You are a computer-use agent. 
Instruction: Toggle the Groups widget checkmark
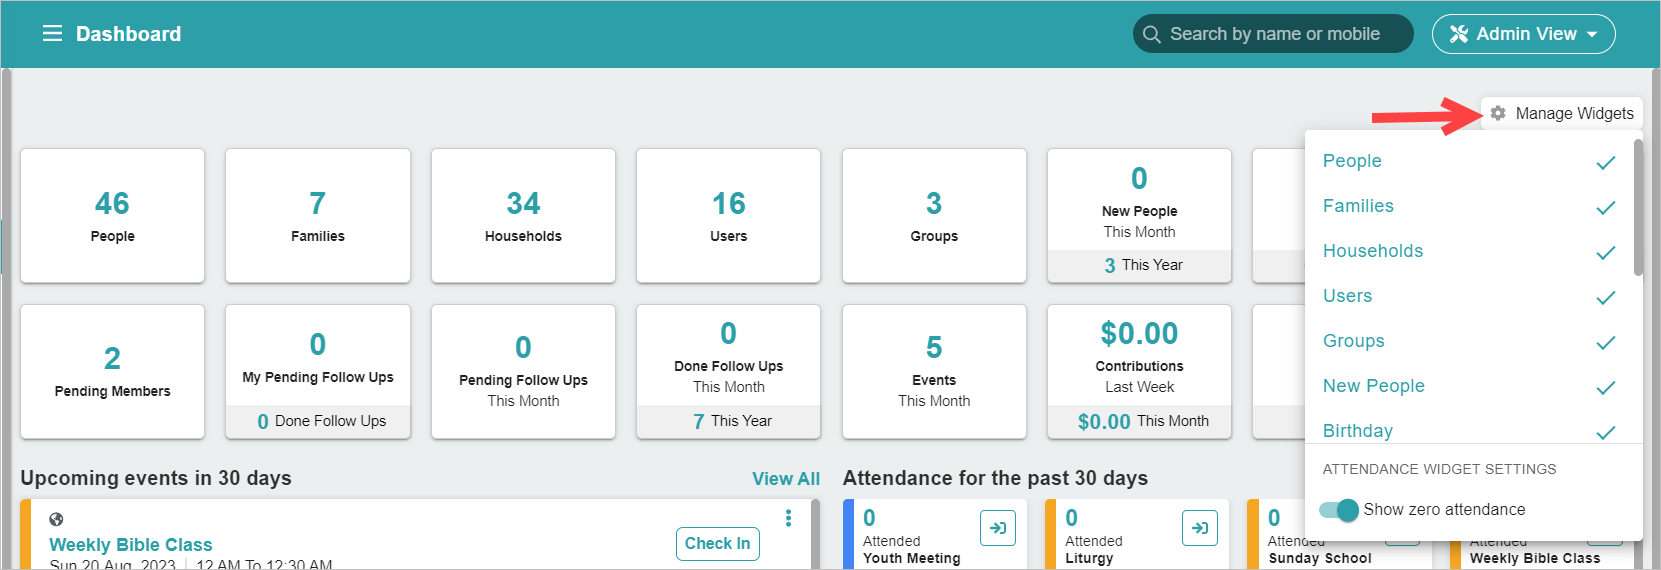(1606, 342)
